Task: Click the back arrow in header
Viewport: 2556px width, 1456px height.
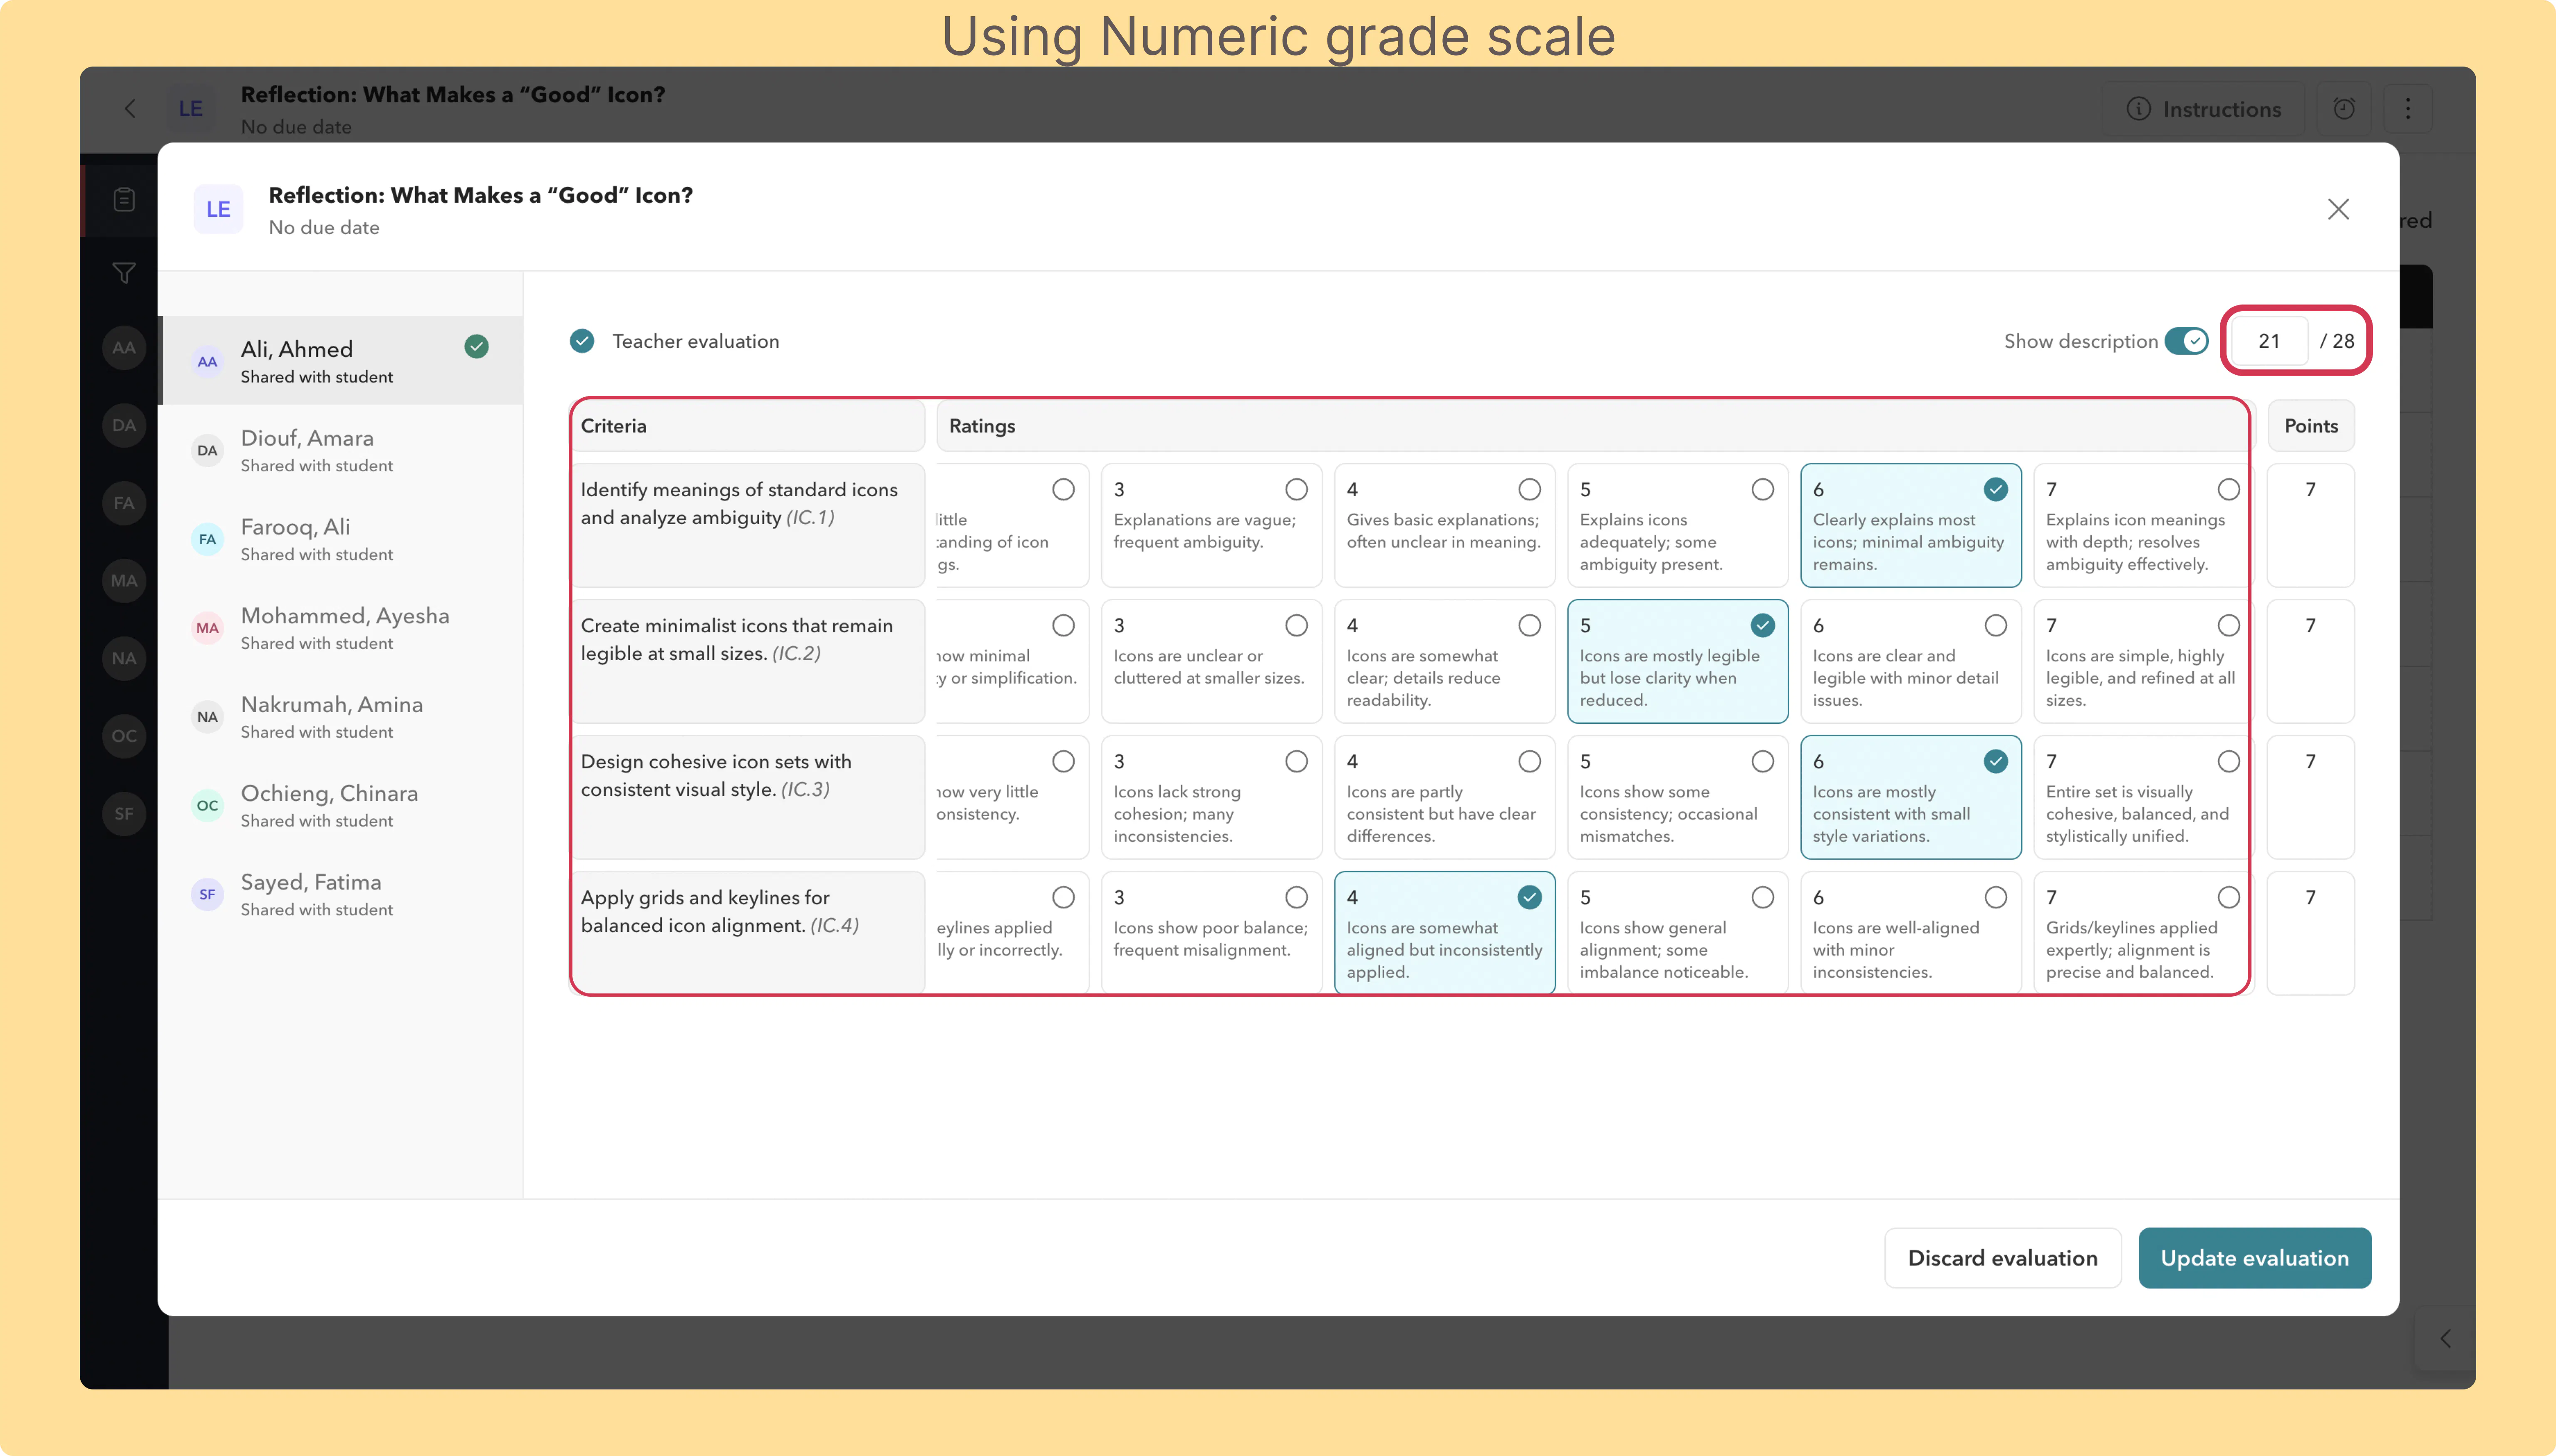Action: click(130, 108)
